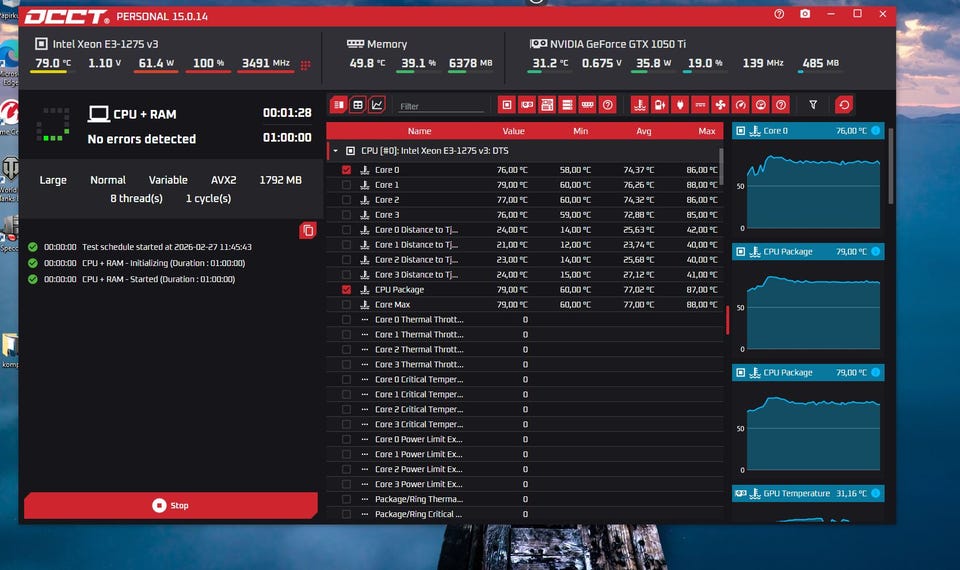Check Core 3 Power Limit checkbox
The height and width of the screenshot is (570, 960).
[x=347, y=484]
